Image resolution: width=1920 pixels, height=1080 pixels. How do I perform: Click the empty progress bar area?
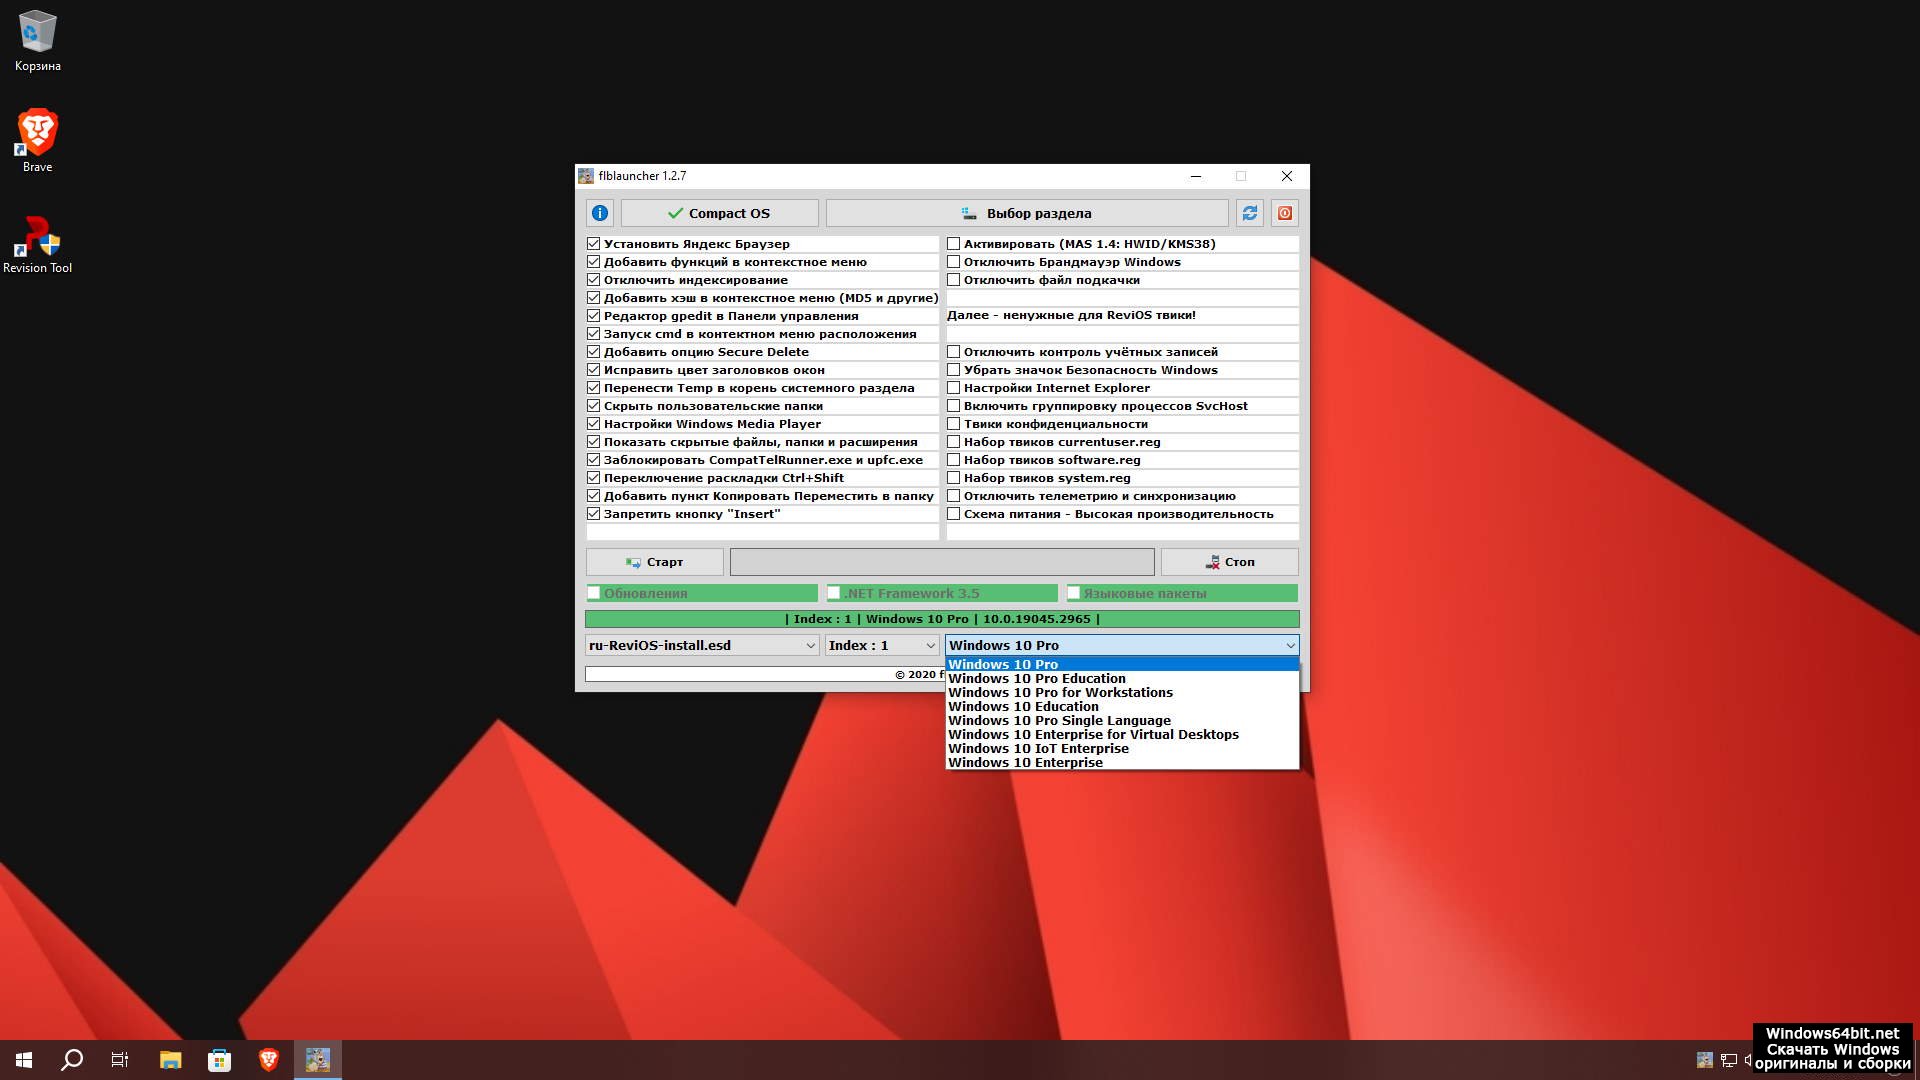pos(941,562)
